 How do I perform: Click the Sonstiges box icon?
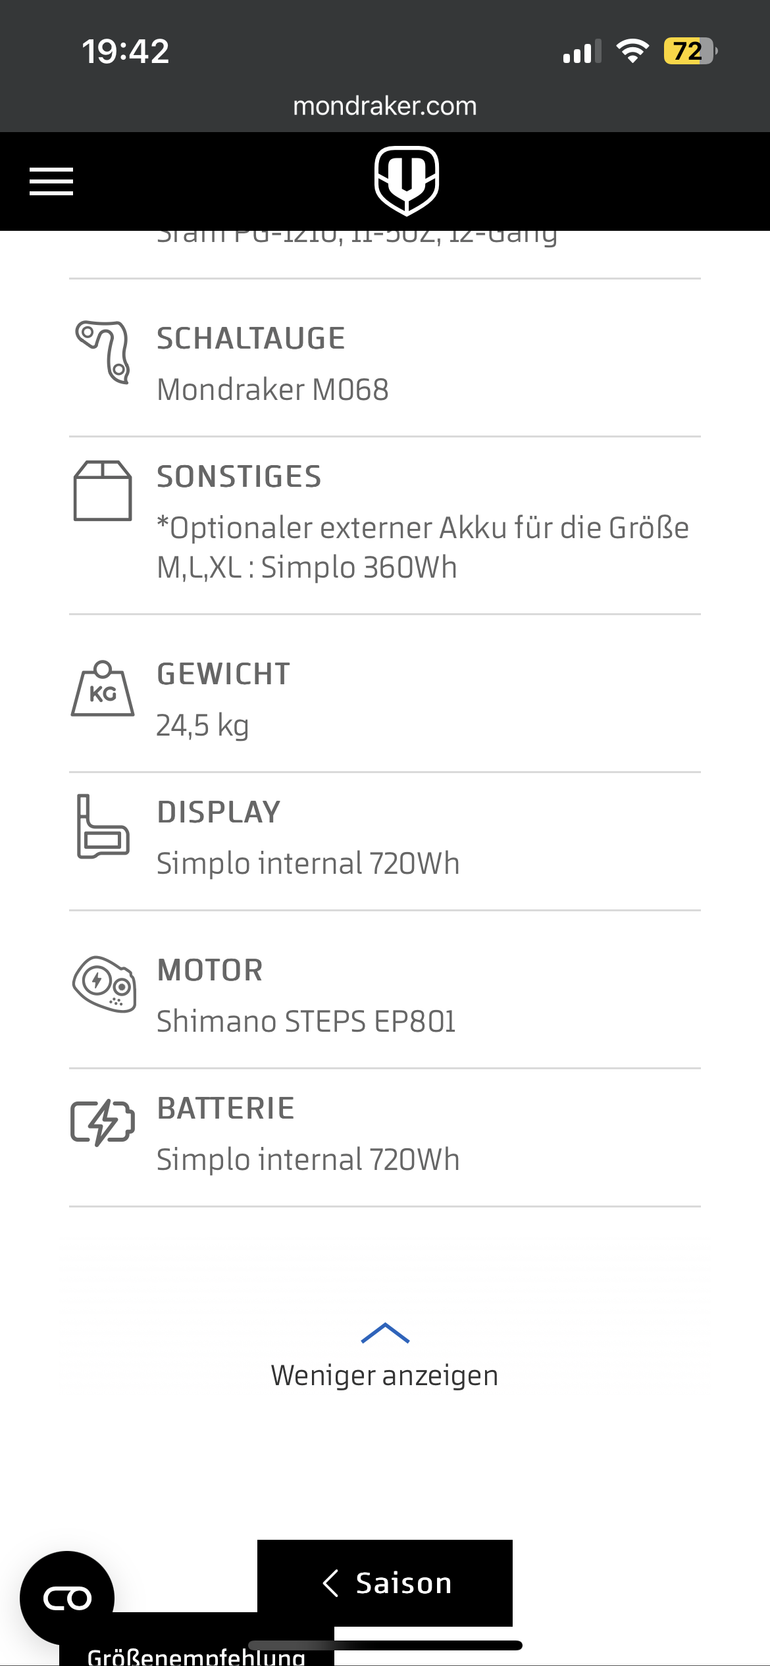pyautogui.click(x=103, y=490)
